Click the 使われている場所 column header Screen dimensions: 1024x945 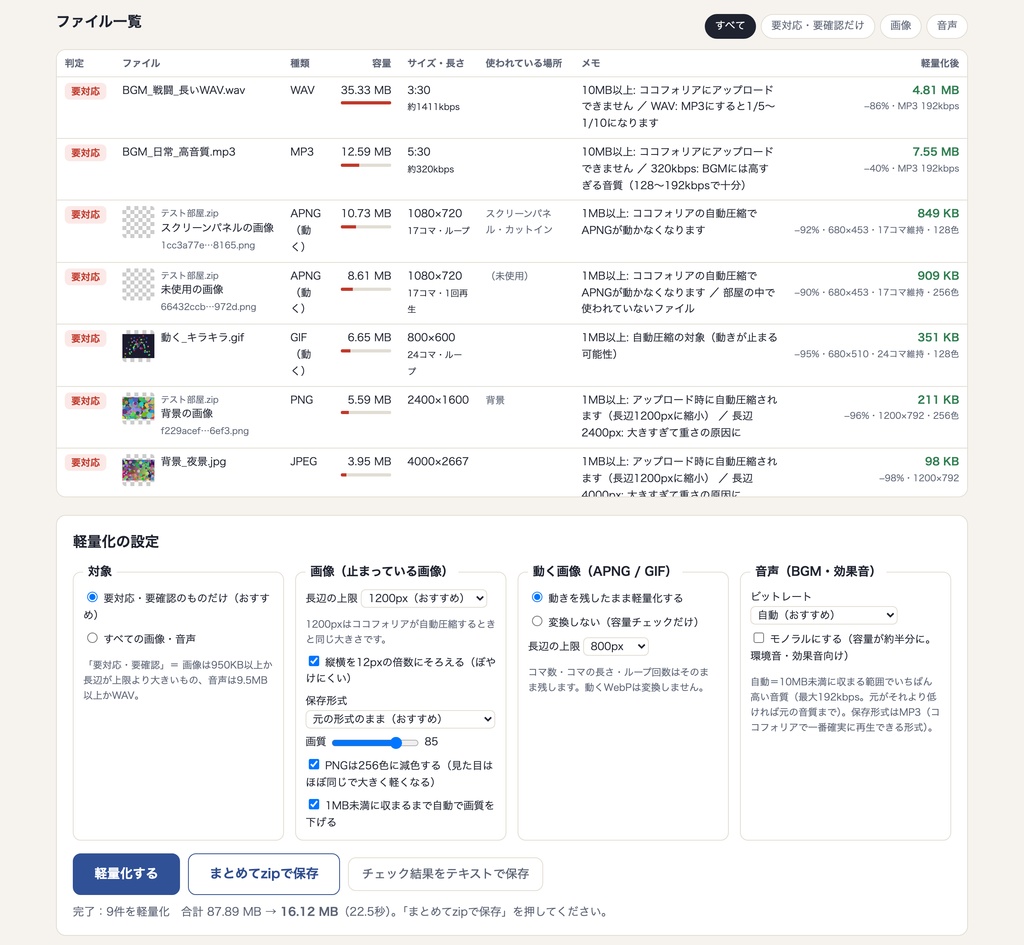tap(524, 63)
